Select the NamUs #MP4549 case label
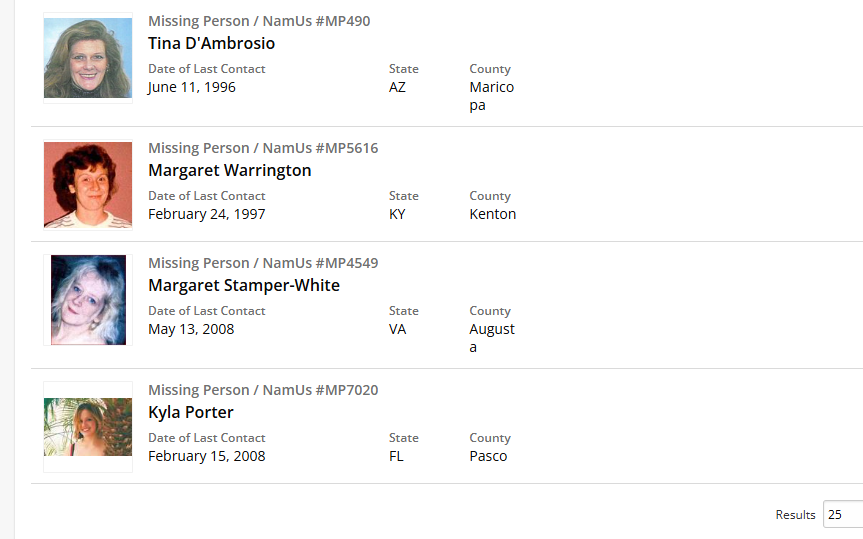The height and width of the screenshot is (539, 863). (x=263, y=263)
